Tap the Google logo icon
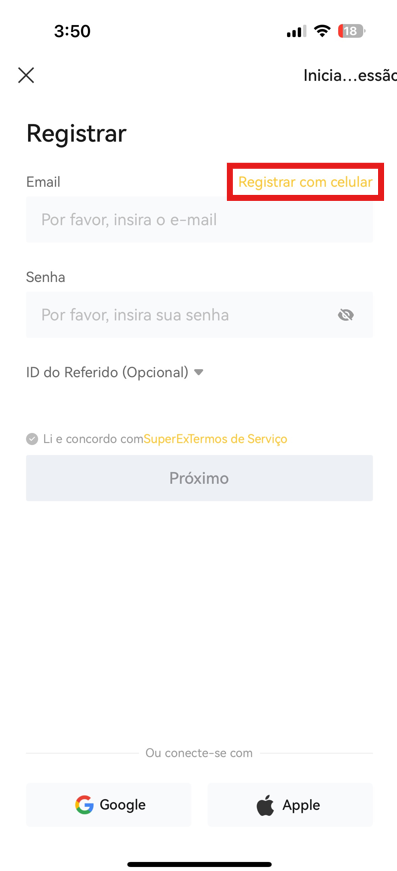Screen dimensions: 397x871 [84, 804]
